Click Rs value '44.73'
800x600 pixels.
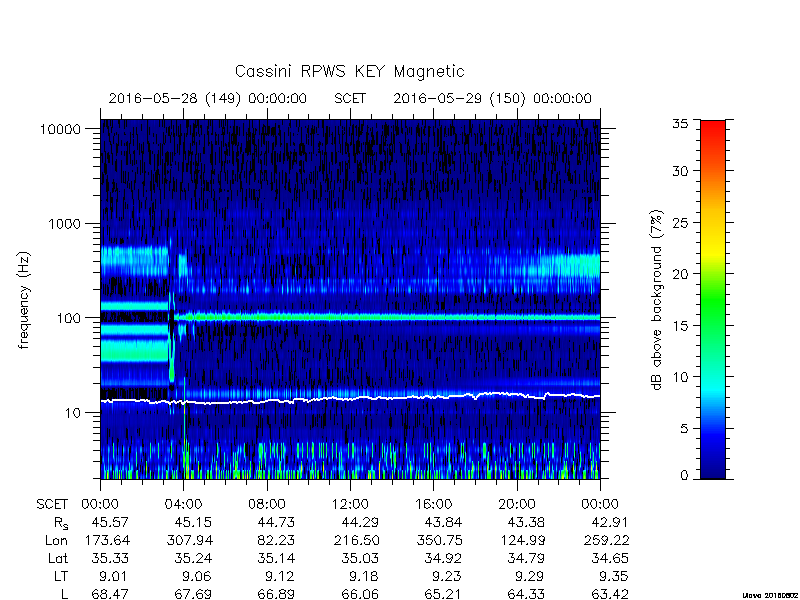click(x=276, y=522)
